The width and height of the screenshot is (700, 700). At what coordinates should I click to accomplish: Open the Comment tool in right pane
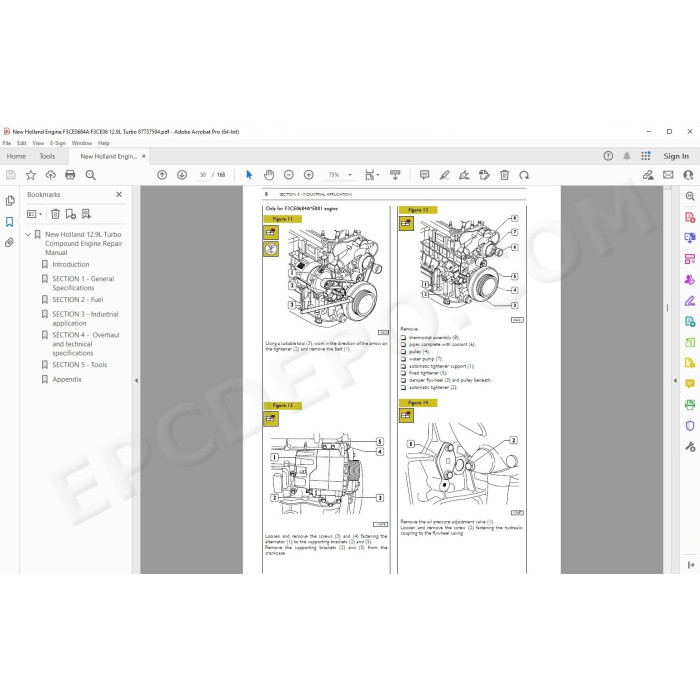[x=690, y=384]
